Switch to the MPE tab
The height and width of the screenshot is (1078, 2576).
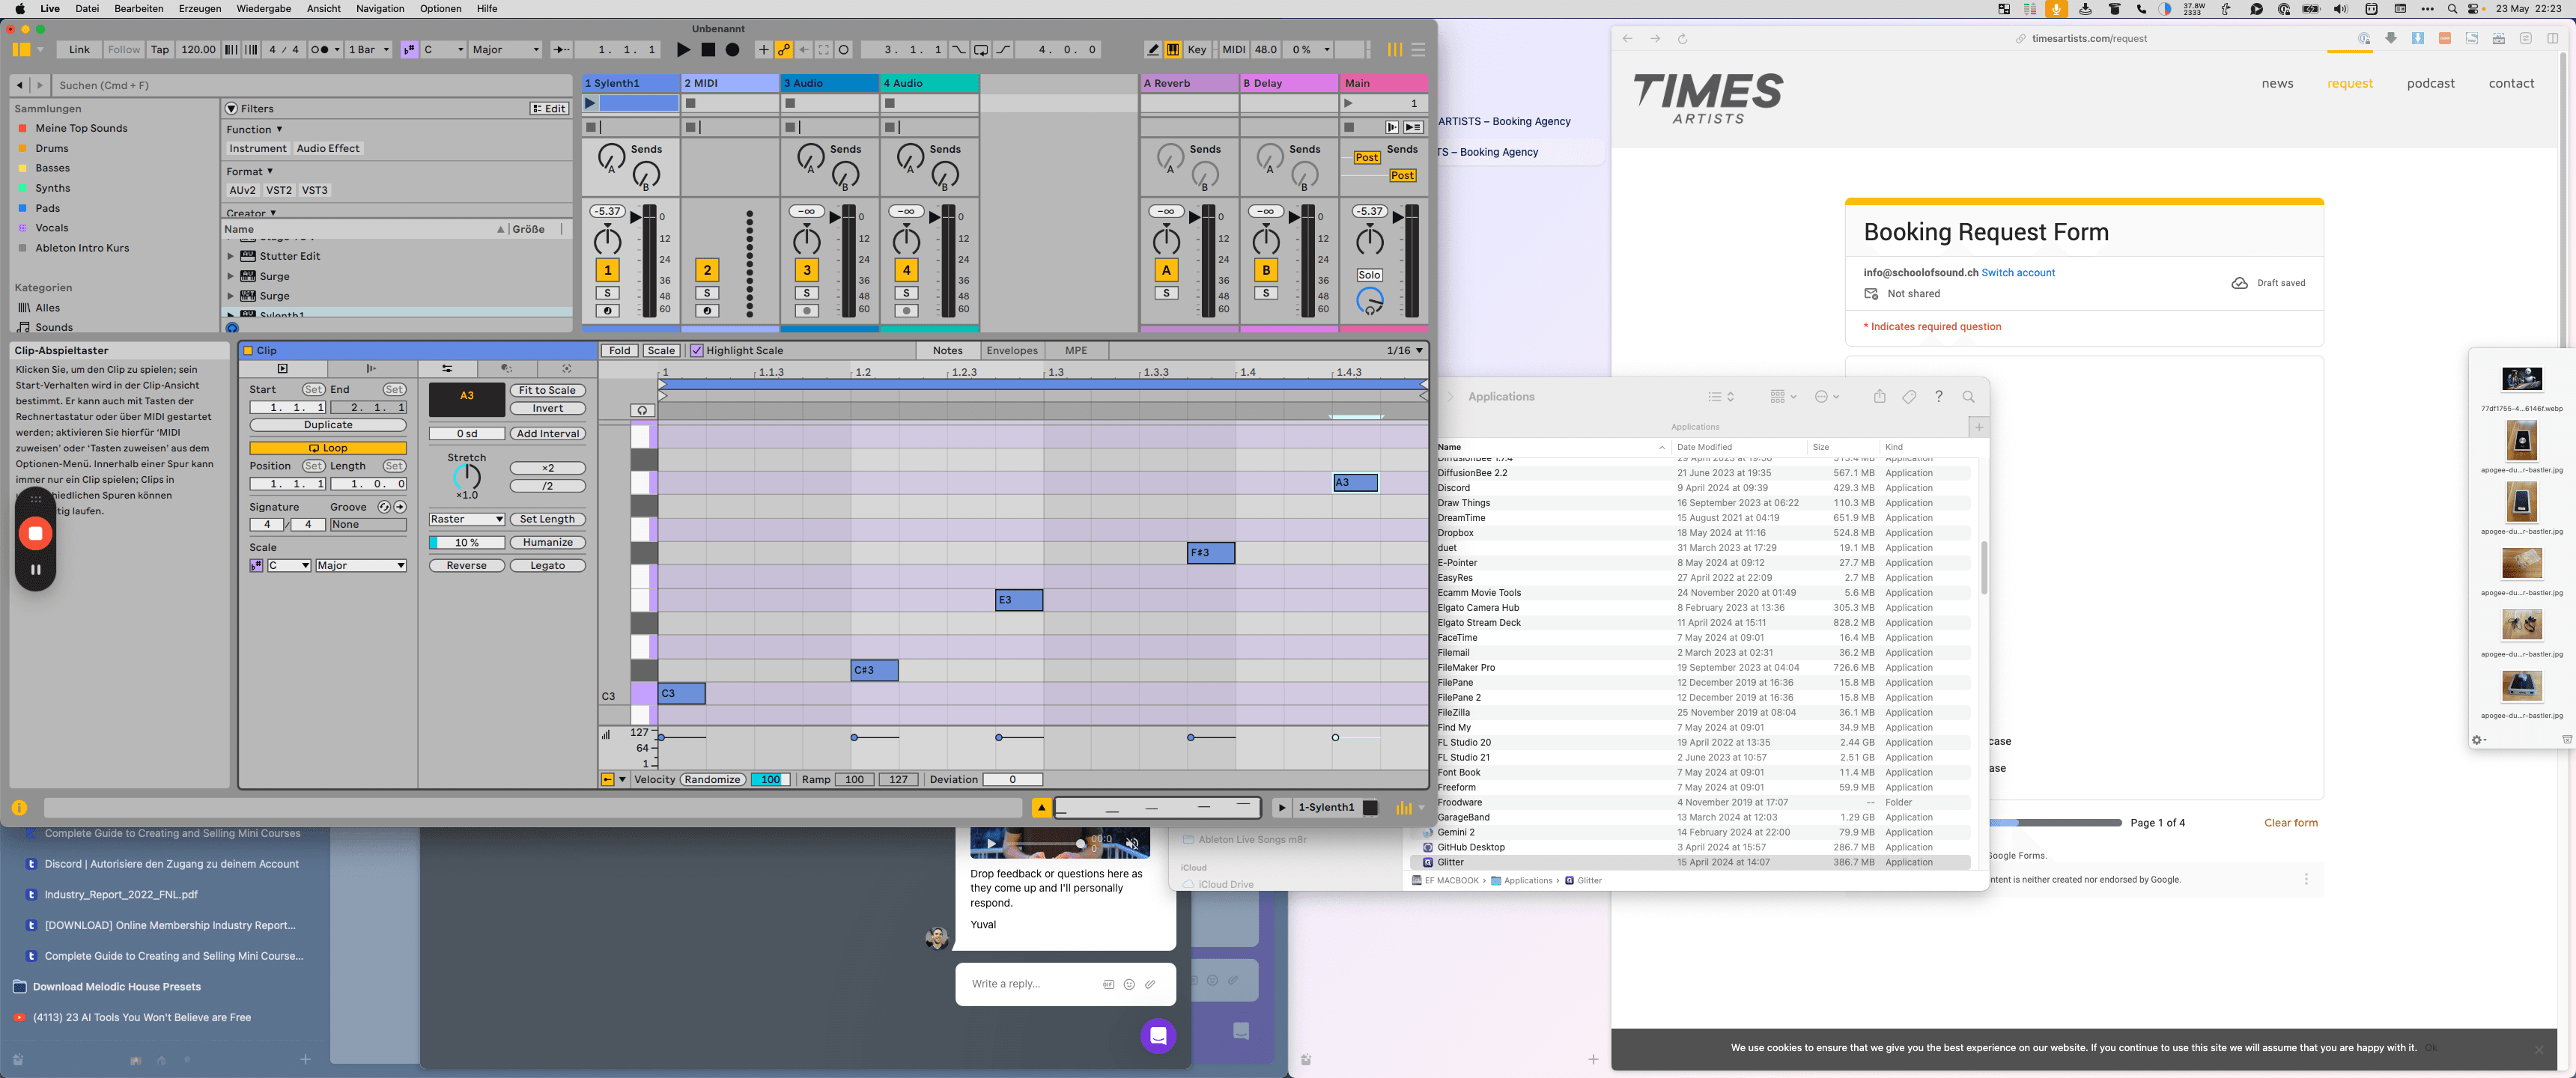point(1076,351)
